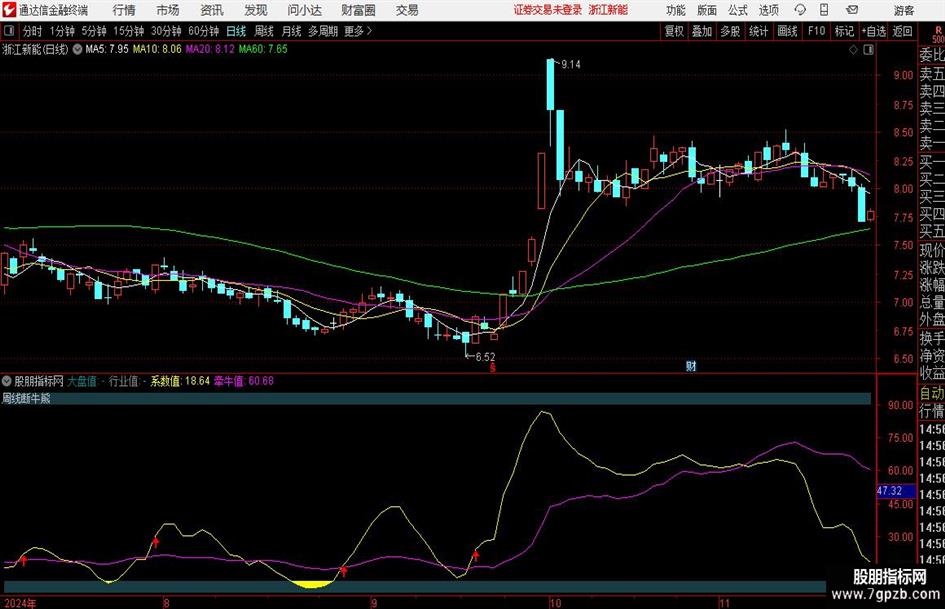Switch to the 60分钟 period tab
Viewport: 945px width, 609px height.
[203, 31]
